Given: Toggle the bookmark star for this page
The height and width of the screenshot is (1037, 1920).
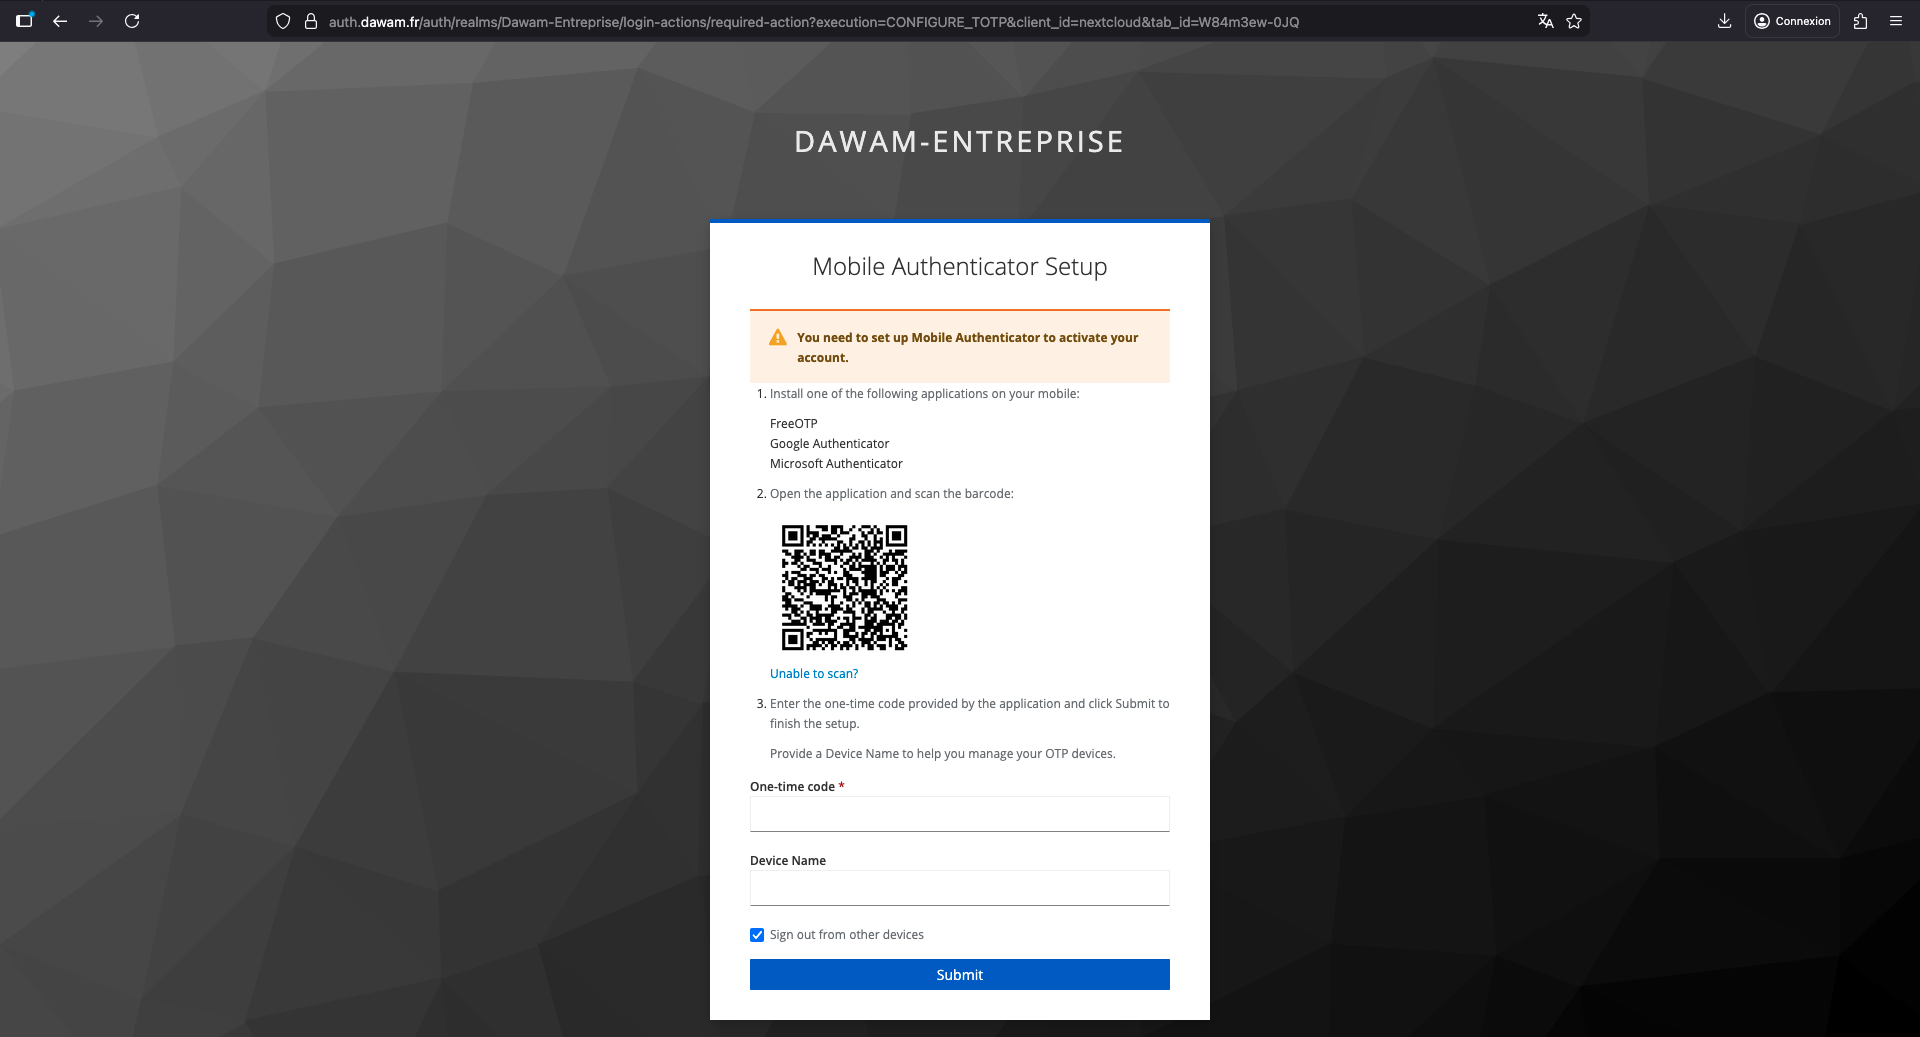Looking at the screenshot, I should (x=1574, y=20).
